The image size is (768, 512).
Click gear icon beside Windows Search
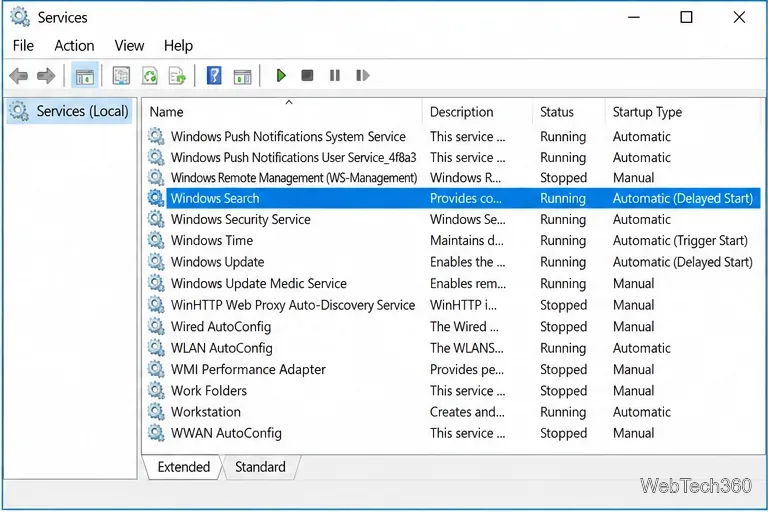[156, 198]
